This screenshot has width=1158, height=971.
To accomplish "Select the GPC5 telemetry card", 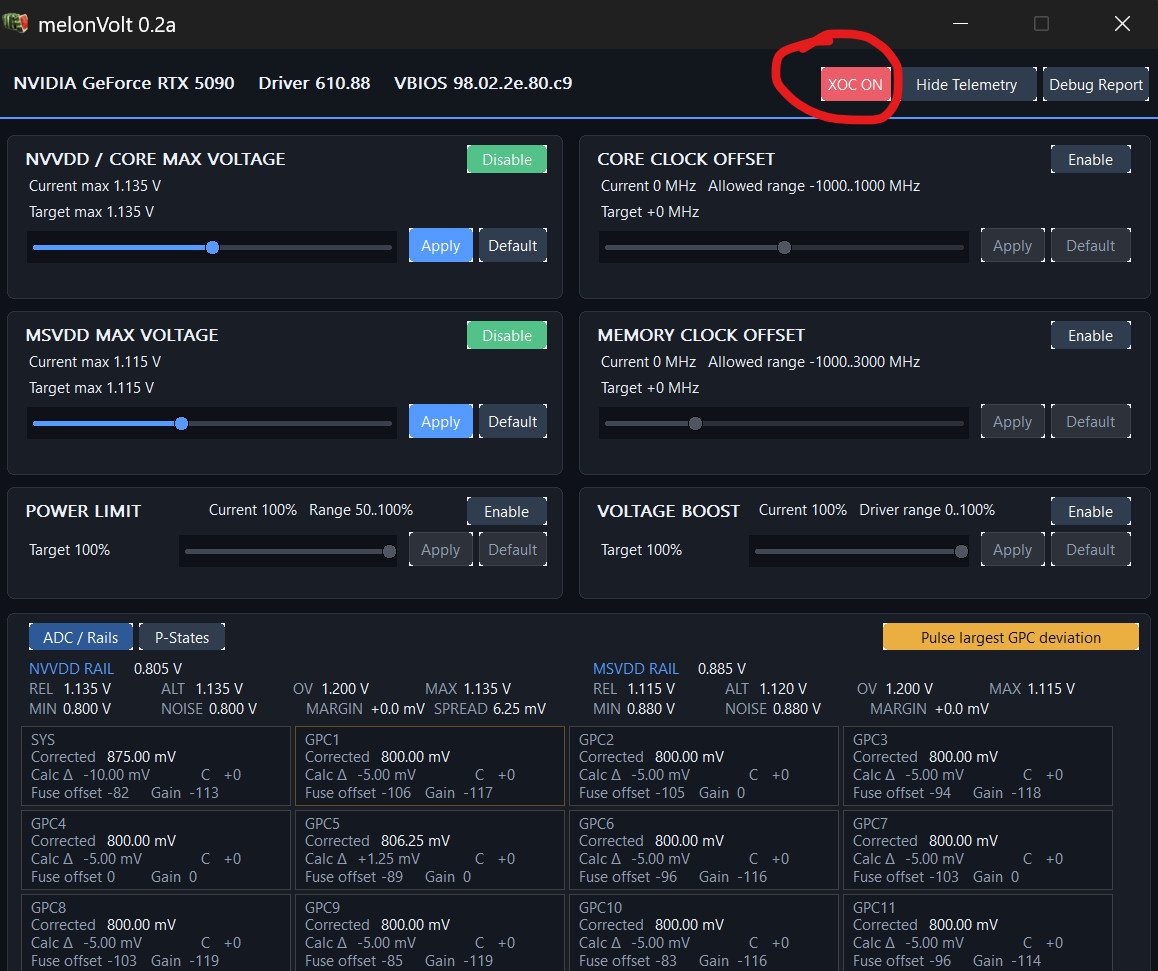I will tap(430, 850).
